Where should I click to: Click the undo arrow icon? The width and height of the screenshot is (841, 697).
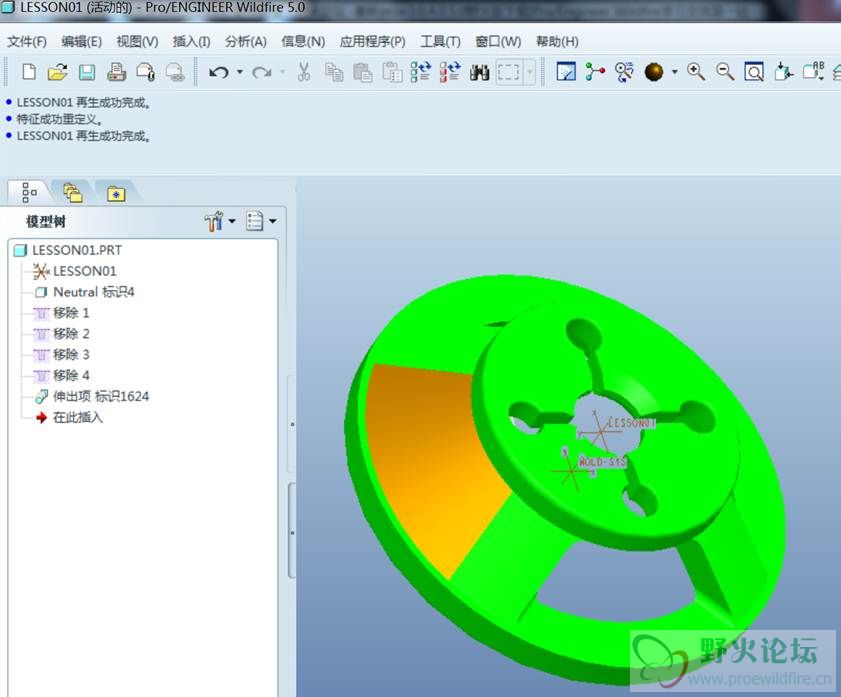click(219, 72)
